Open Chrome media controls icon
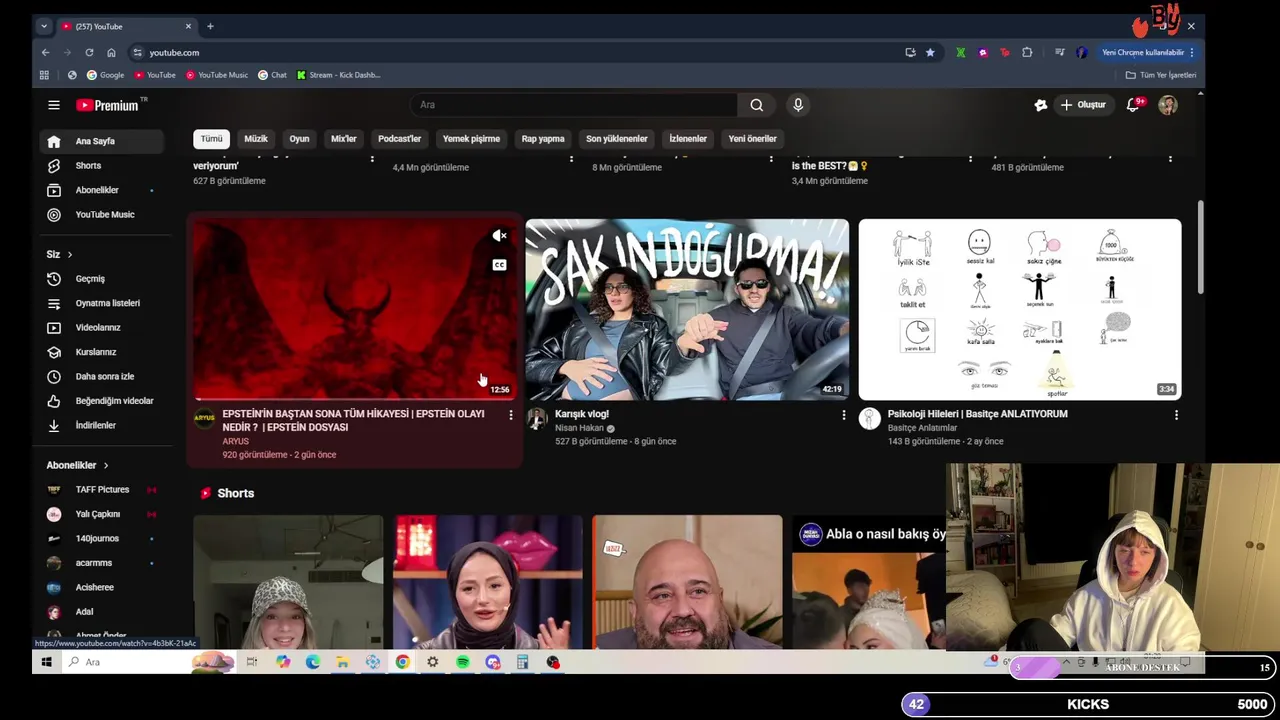 coord(1059,53)
